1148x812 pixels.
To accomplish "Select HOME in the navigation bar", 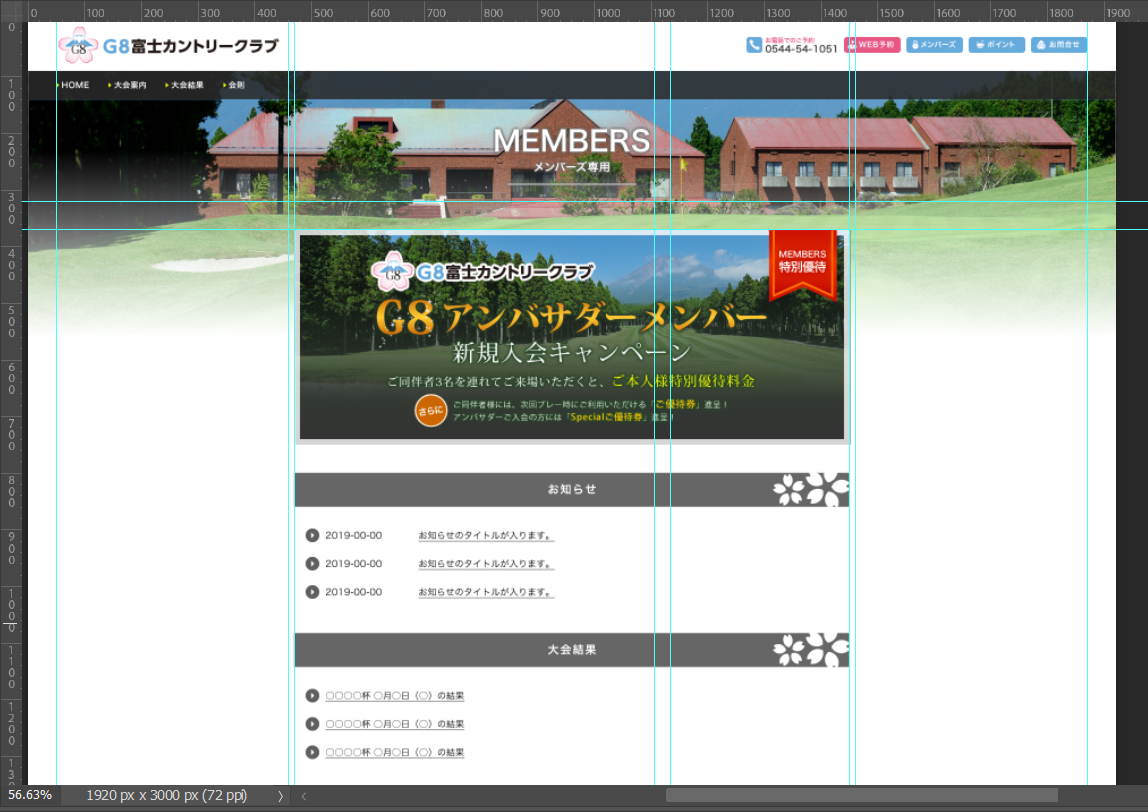I will tap(73, 85).
